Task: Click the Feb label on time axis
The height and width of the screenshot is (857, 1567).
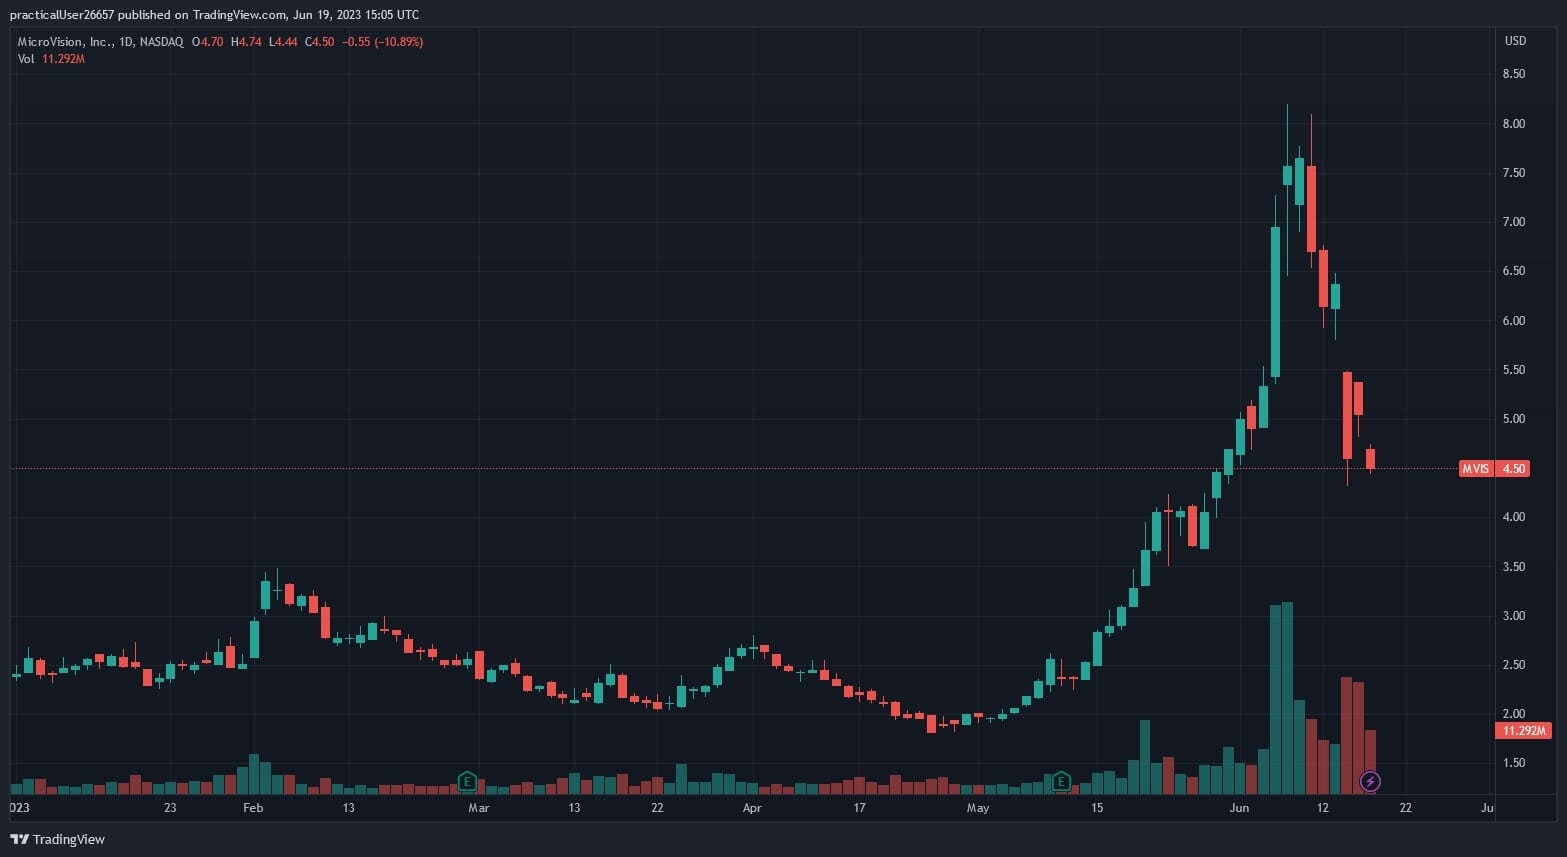Action: pos(253,808)
